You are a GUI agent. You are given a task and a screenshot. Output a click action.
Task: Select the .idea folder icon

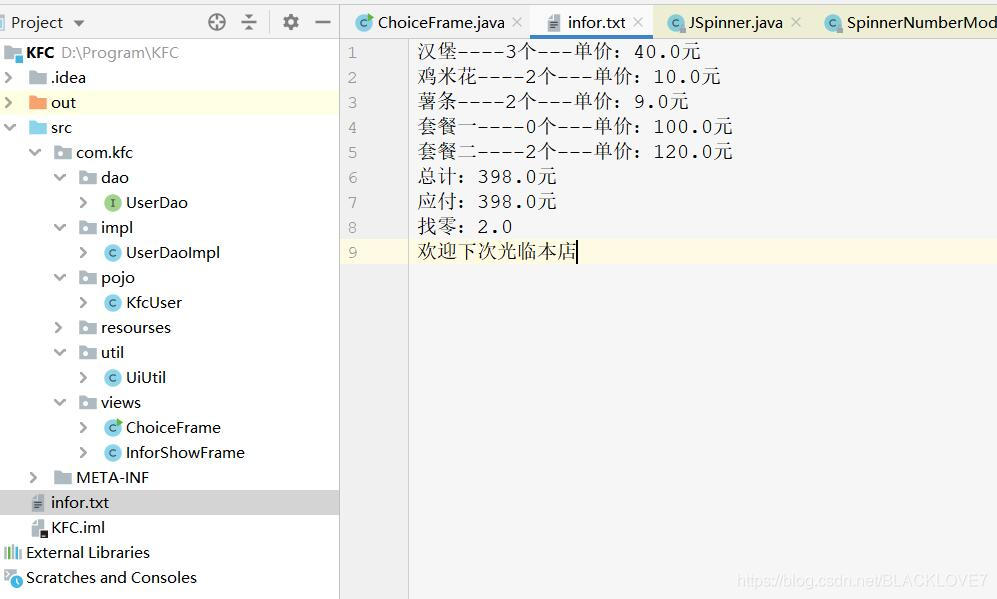point(38,78)
